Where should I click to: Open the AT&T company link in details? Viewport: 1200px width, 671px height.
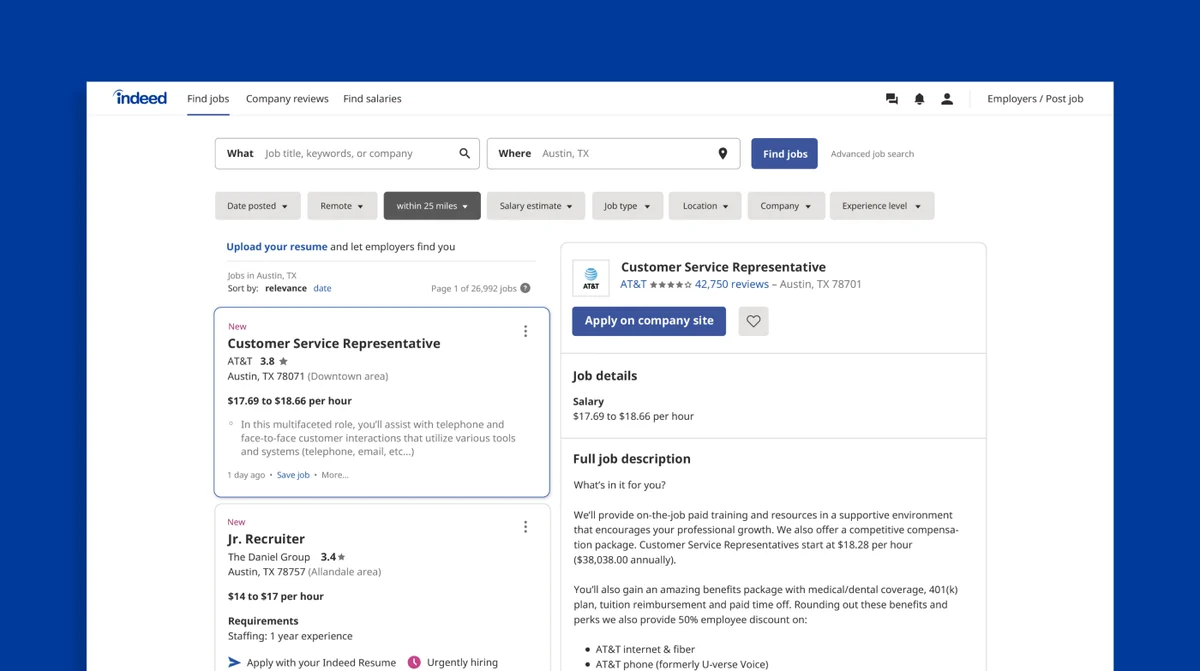tap(633, 284)
